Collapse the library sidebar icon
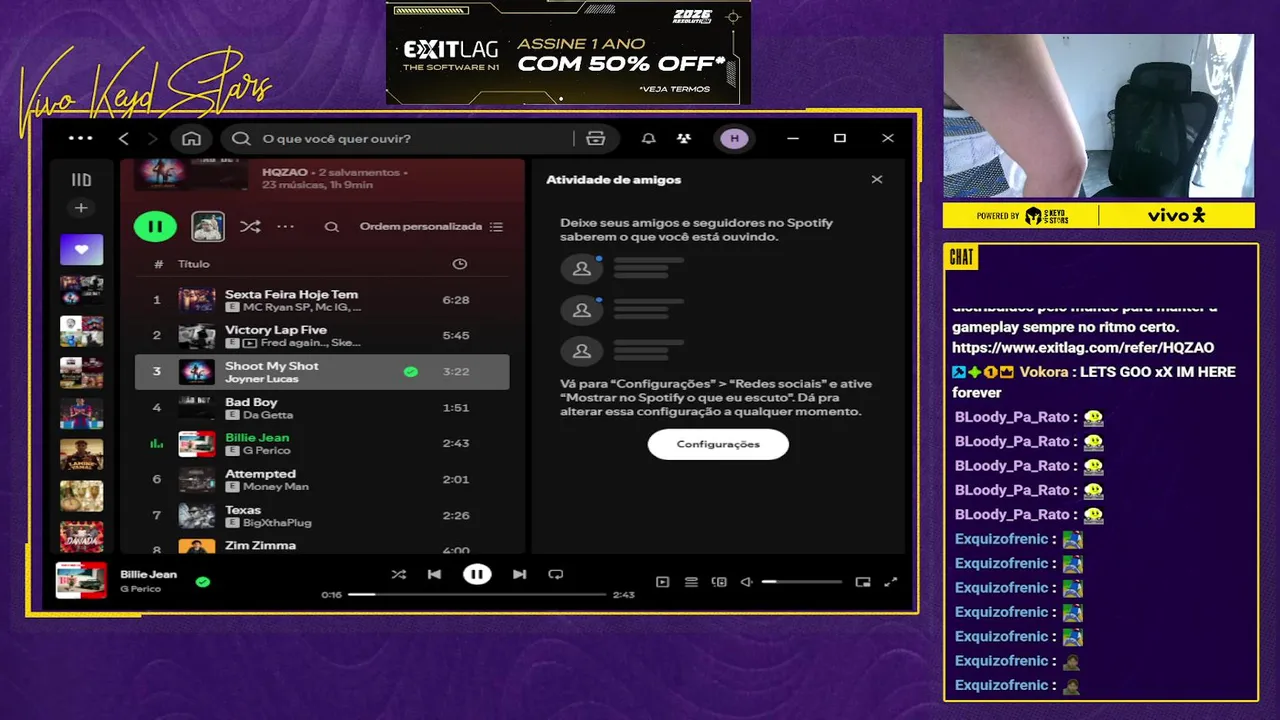 tap(81, 180)
